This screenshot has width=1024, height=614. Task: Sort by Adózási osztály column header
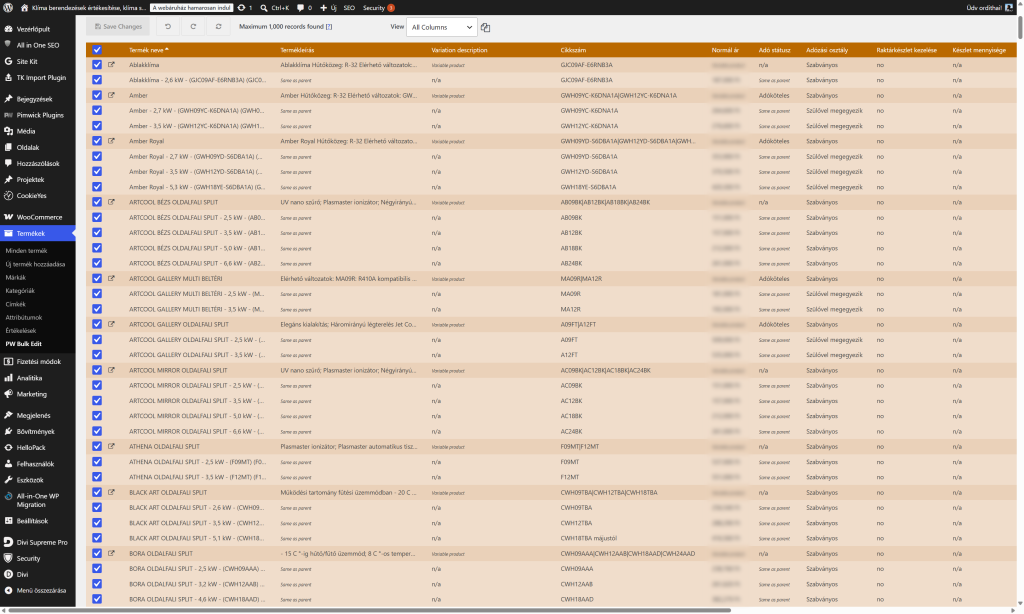tap(827, 50)
